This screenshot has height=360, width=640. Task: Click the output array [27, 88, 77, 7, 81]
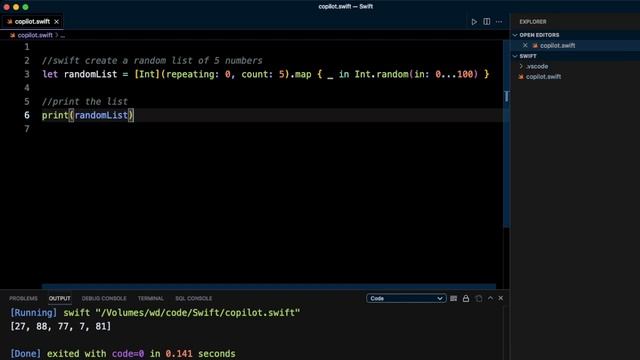point(60,327)
